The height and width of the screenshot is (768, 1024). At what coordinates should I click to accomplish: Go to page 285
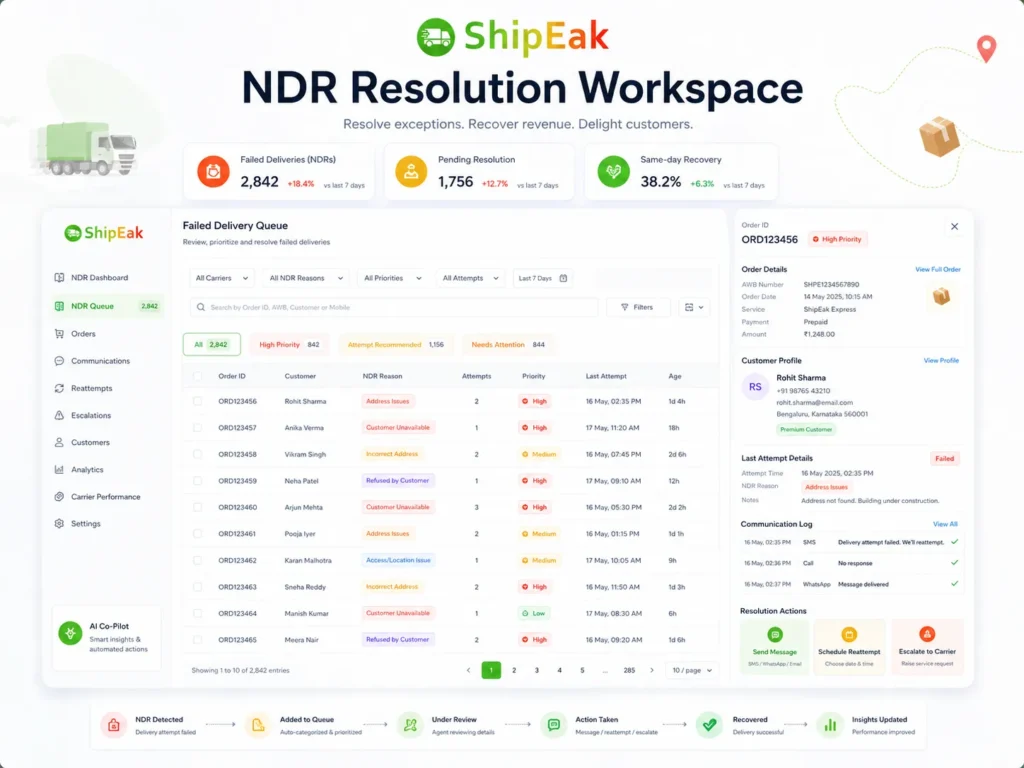point(629,671)
